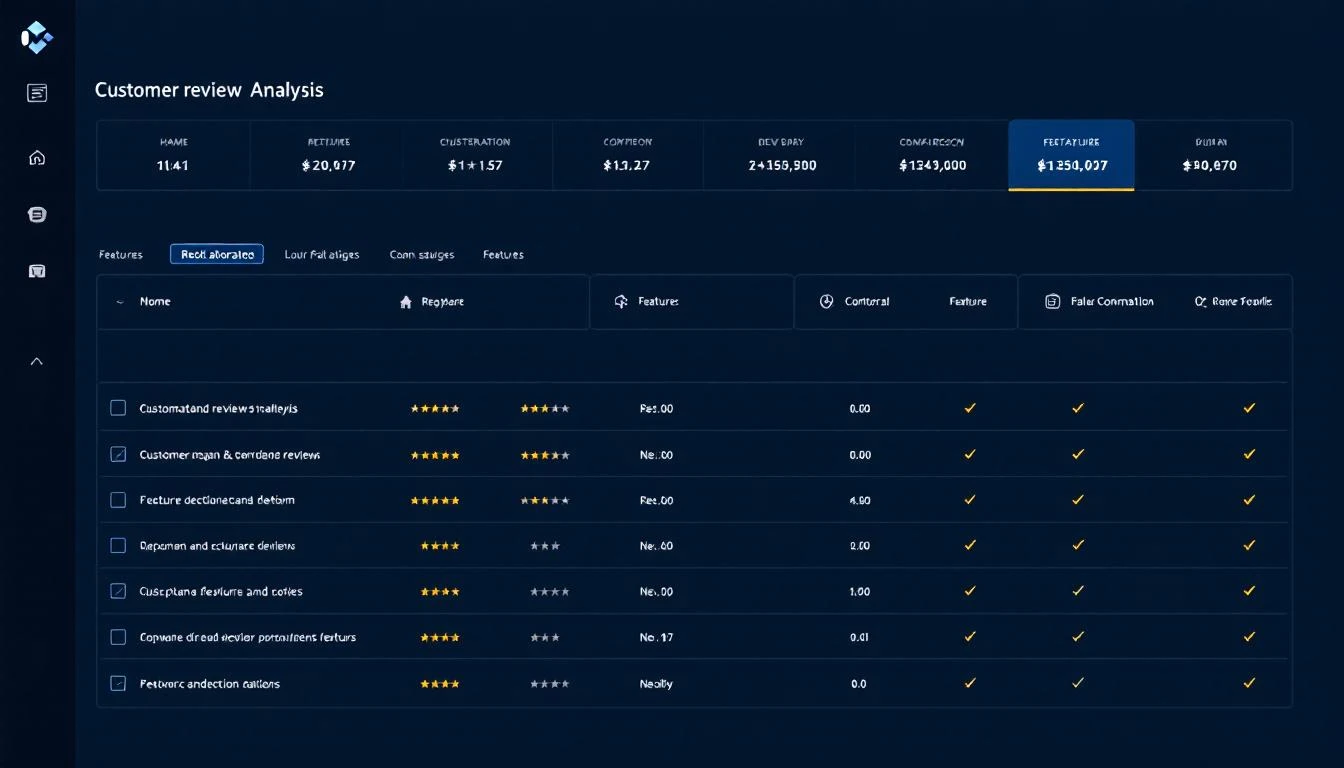Open the chat icon in the sidebar

pos(37,214)
